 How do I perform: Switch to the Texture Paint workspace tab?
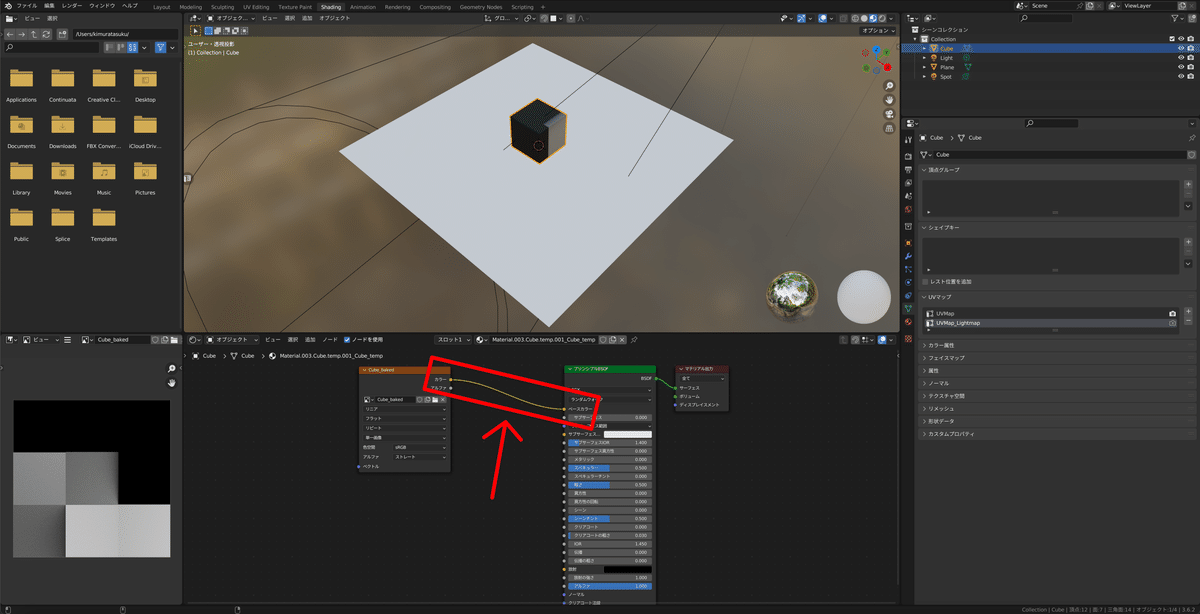[295, 6]
